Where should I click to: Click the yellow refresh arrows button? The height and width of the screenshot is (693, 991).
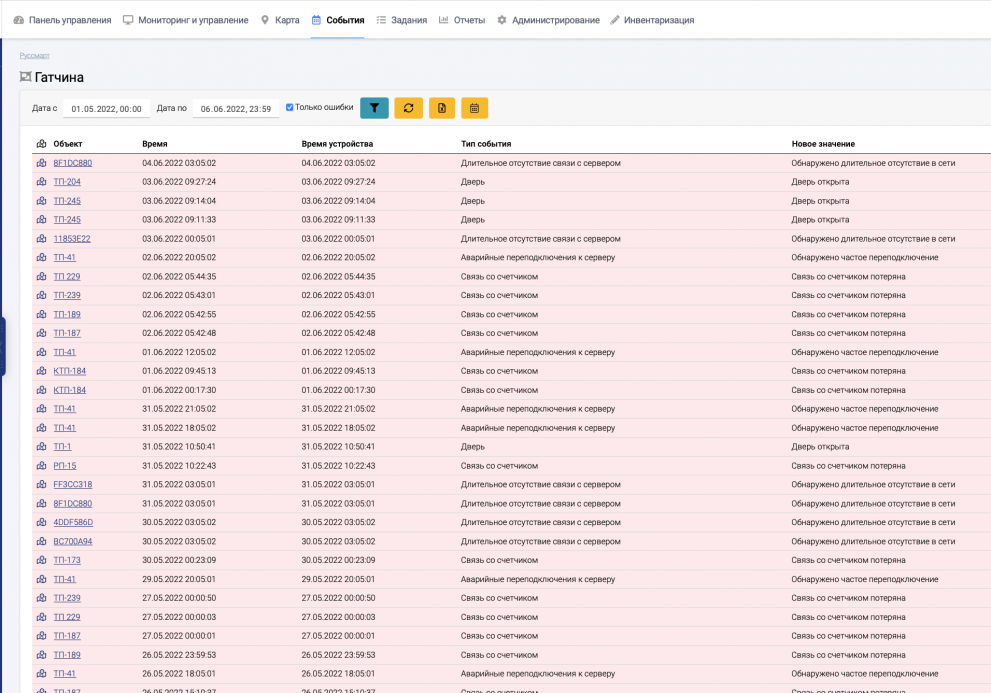pos(408,108)
